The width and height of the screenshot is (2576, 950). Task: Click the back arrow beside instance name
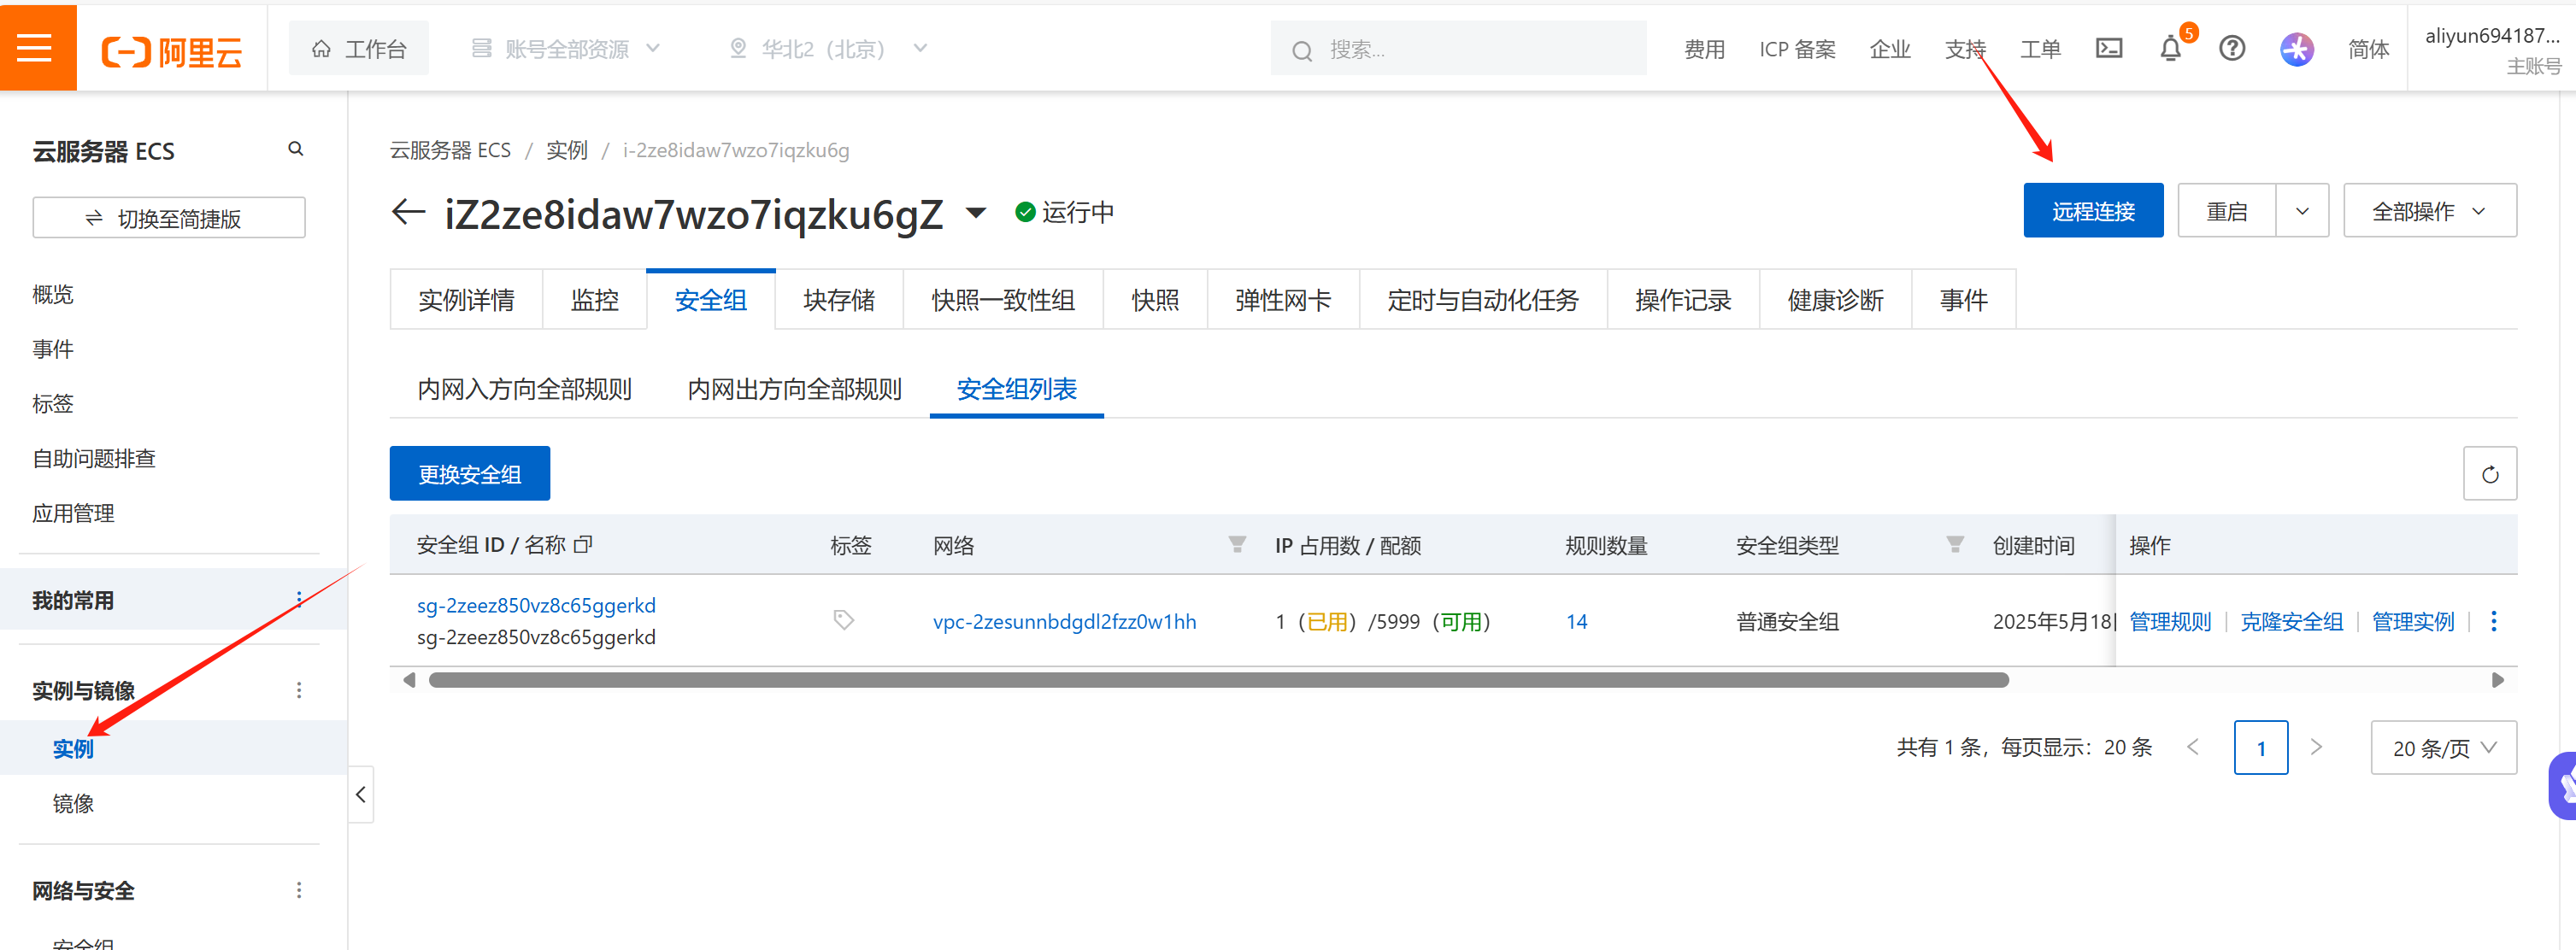pyautogui.click(x=408, y=212)
